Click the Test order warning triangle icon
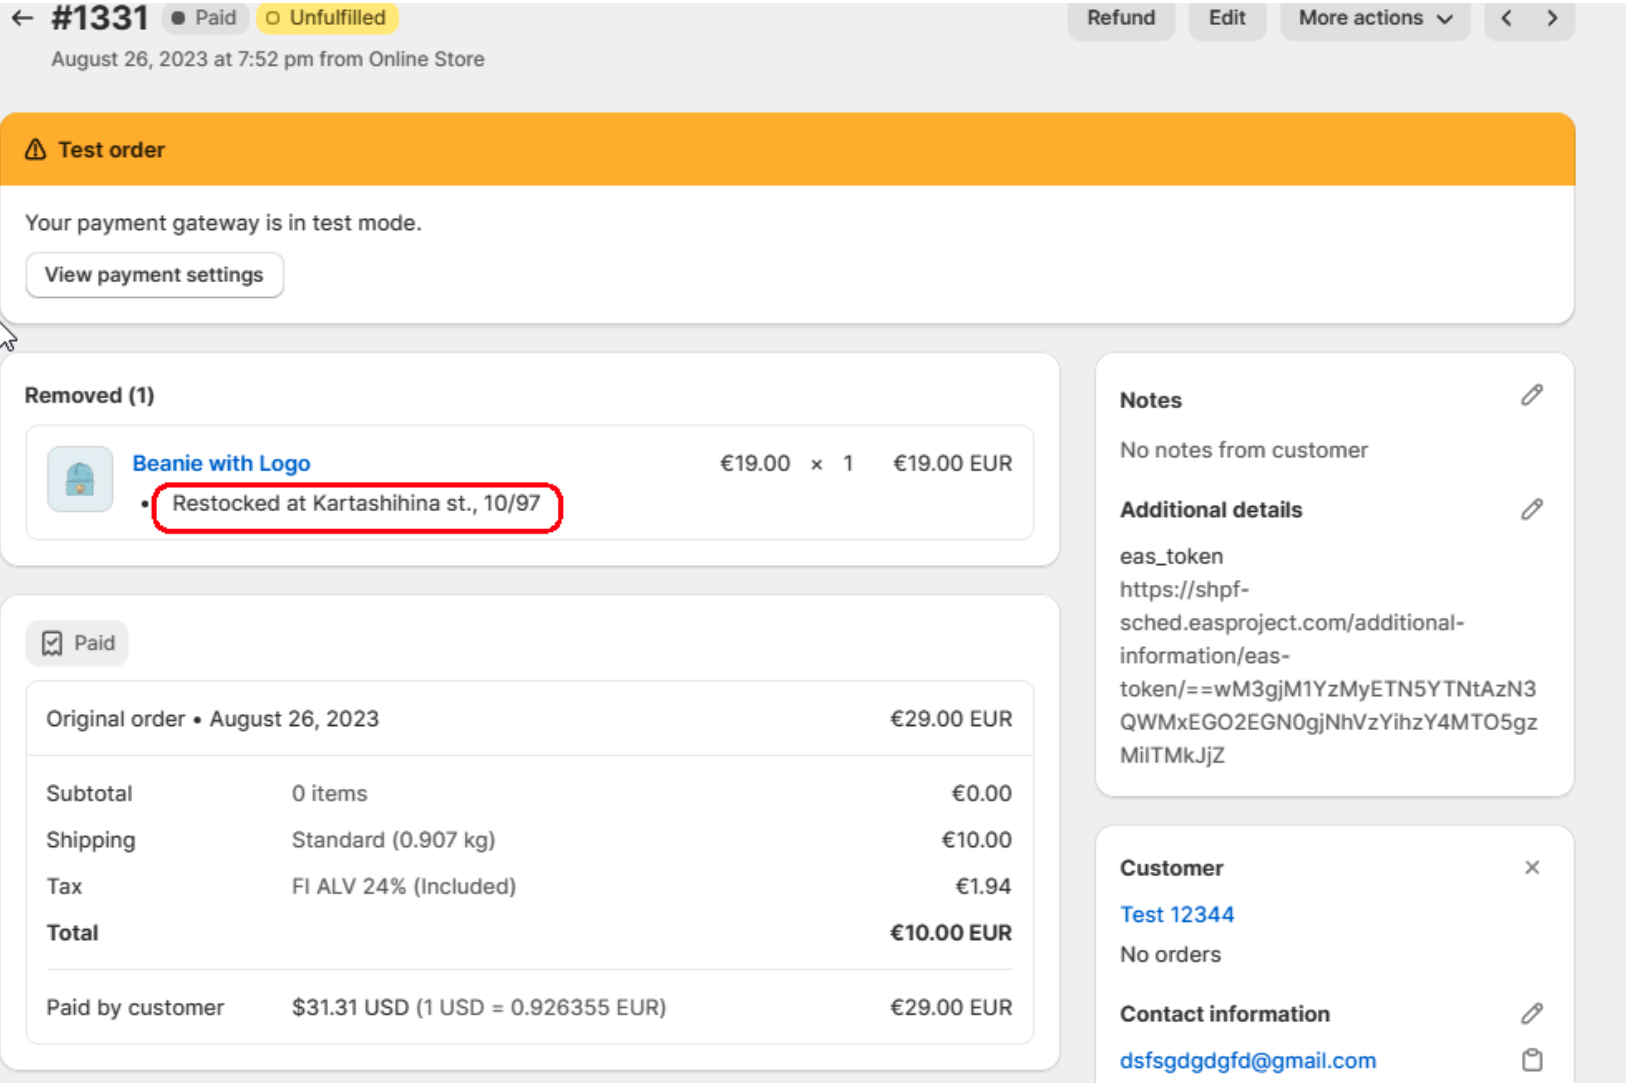The image size is (1626, 1084). coord(36,150)
